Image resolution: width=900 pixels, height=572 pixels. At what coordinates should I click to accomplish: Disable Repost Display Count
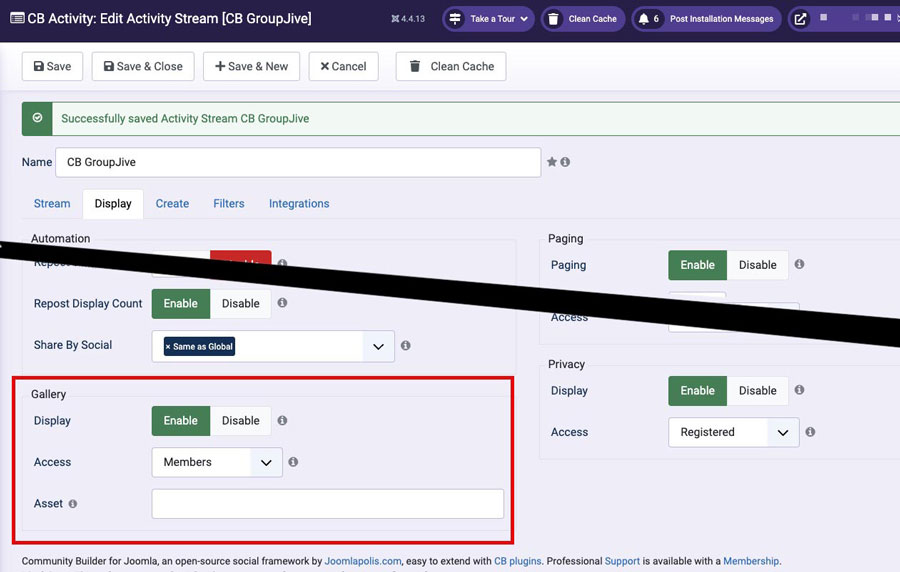[240, 304]
